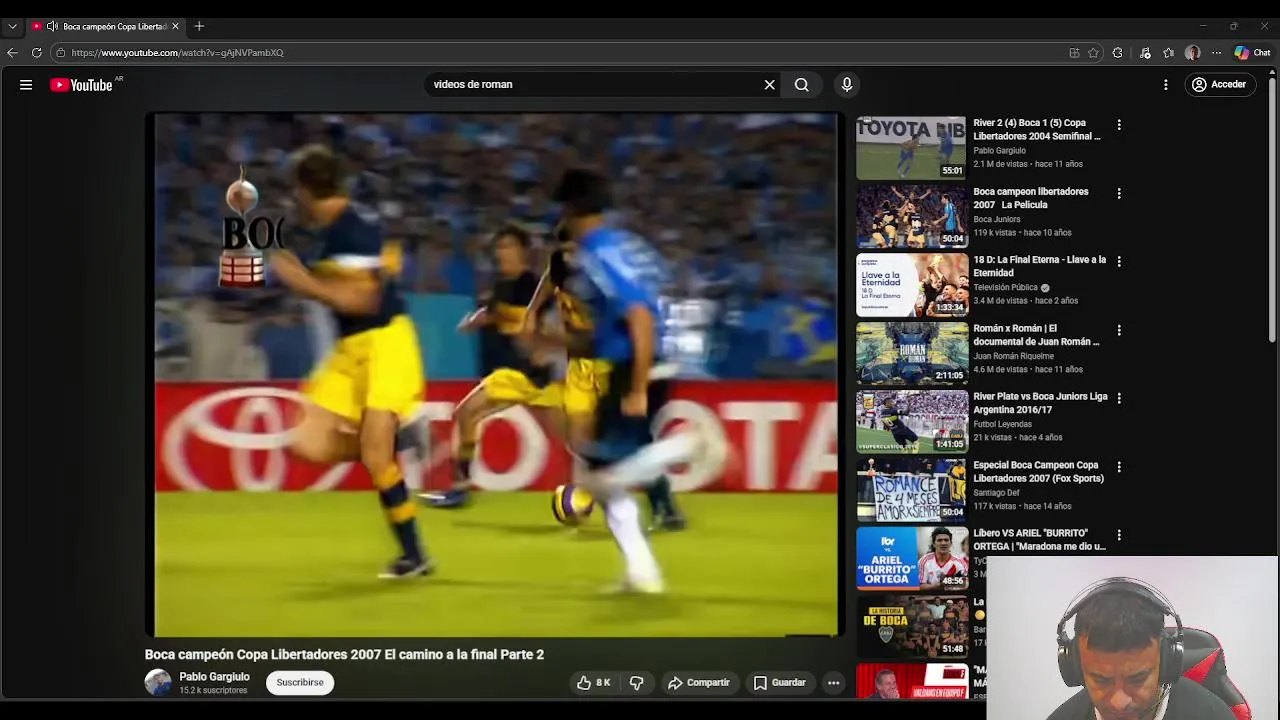The height and width of the screenshot is (720, 1280).
Task: Open options menu for River 2 (4) Boca video
Action: [1119, 125]
